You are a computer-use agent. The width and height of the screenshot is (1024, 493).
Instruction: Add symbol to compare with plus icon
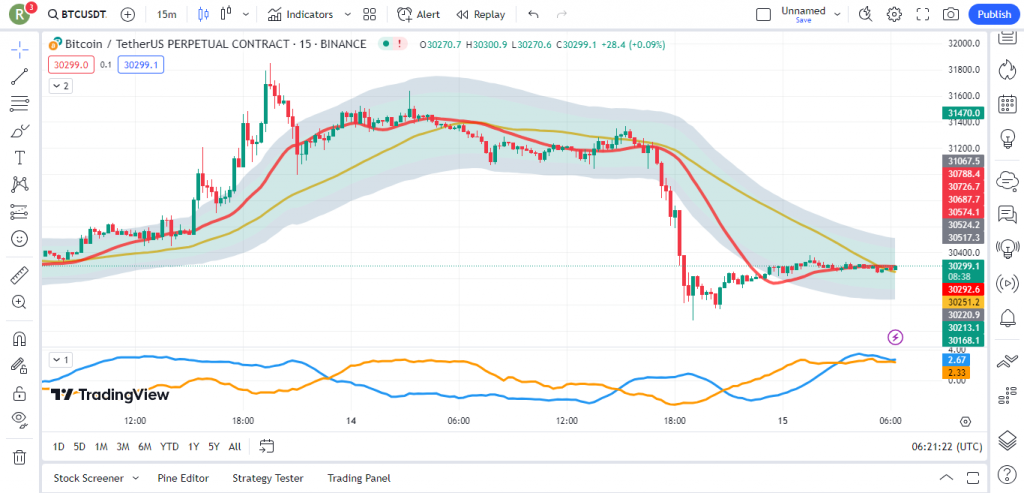pos(128,14)
